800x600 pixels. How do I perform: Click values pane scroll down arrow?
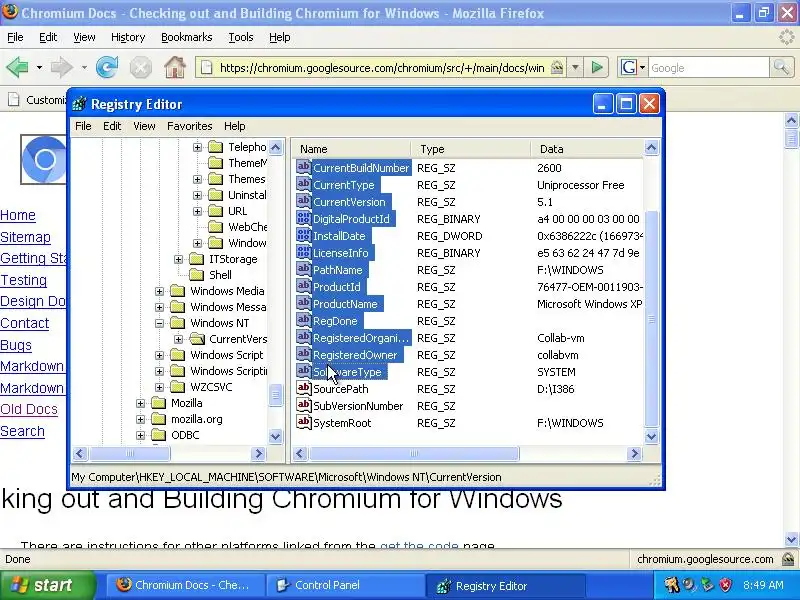click(652, 436)
